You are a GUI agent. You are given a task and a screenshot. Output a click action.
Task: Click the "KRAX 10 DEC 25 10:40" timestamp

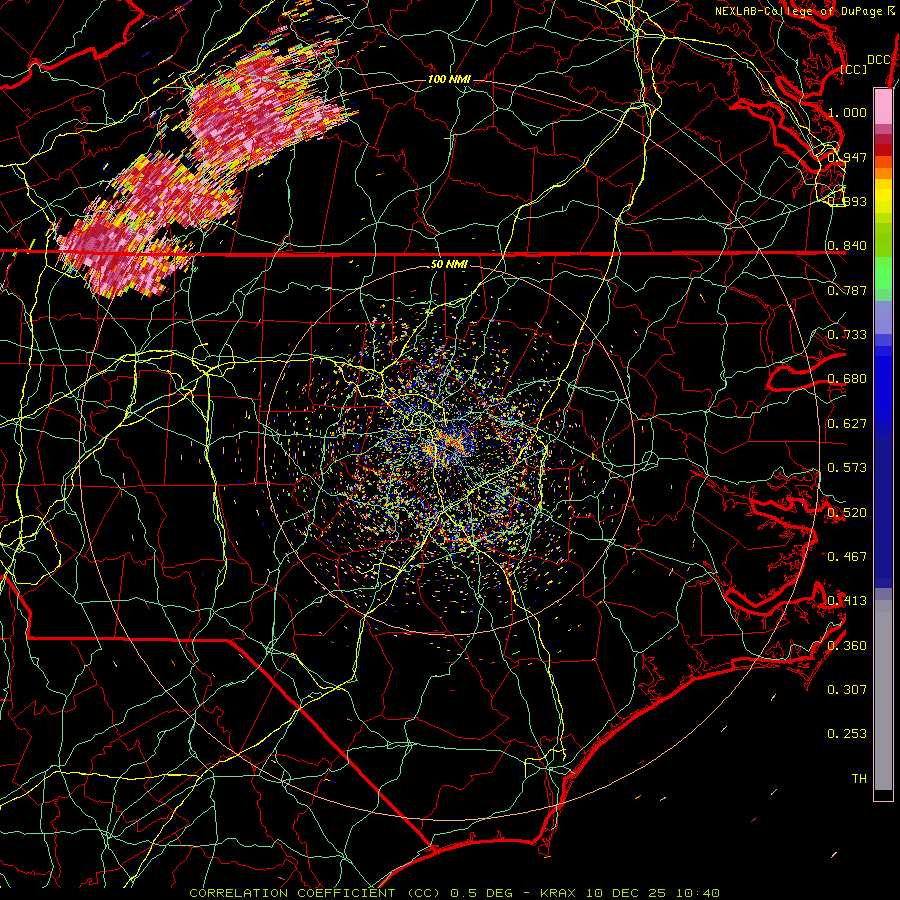click(630, 893)
